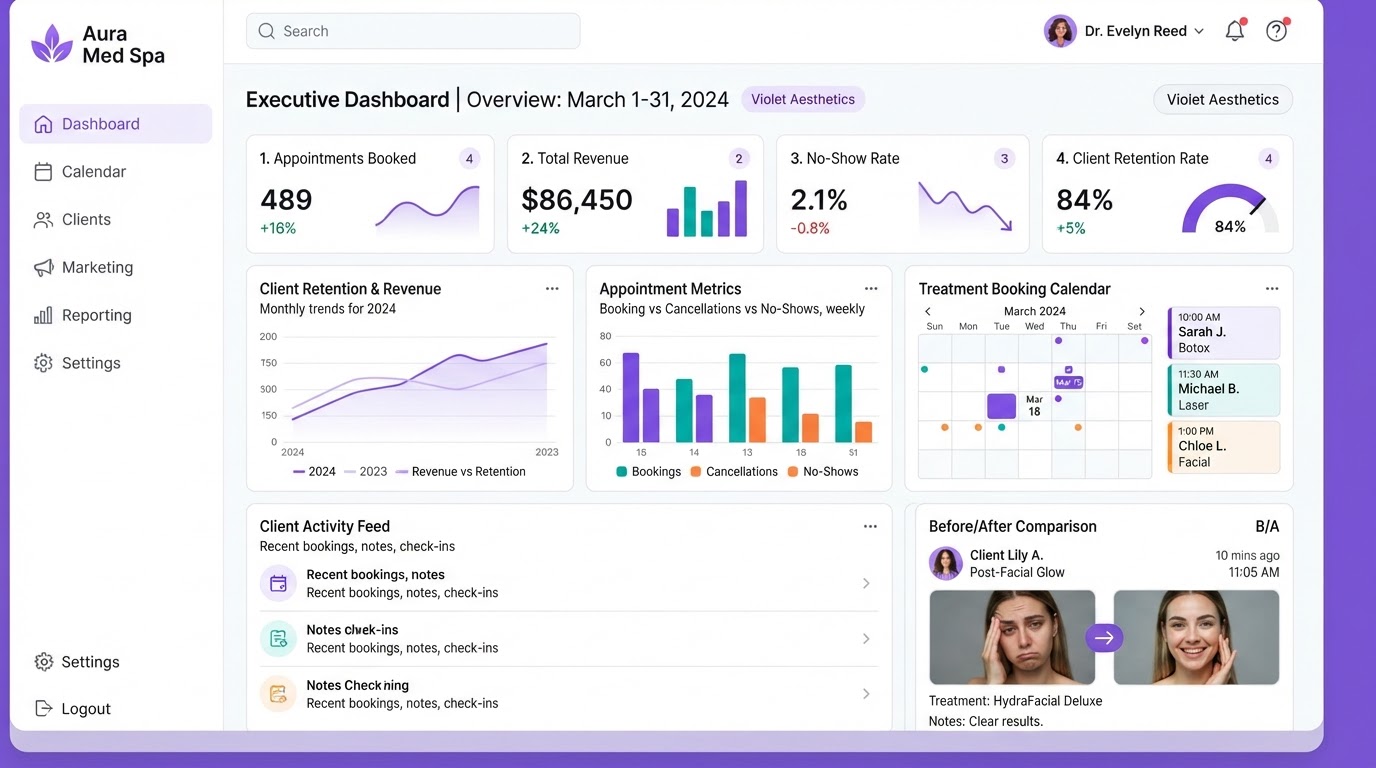
Task: Open Michael B. Laser 11:30 AM appointment
Action: [x=1224, y=390]
